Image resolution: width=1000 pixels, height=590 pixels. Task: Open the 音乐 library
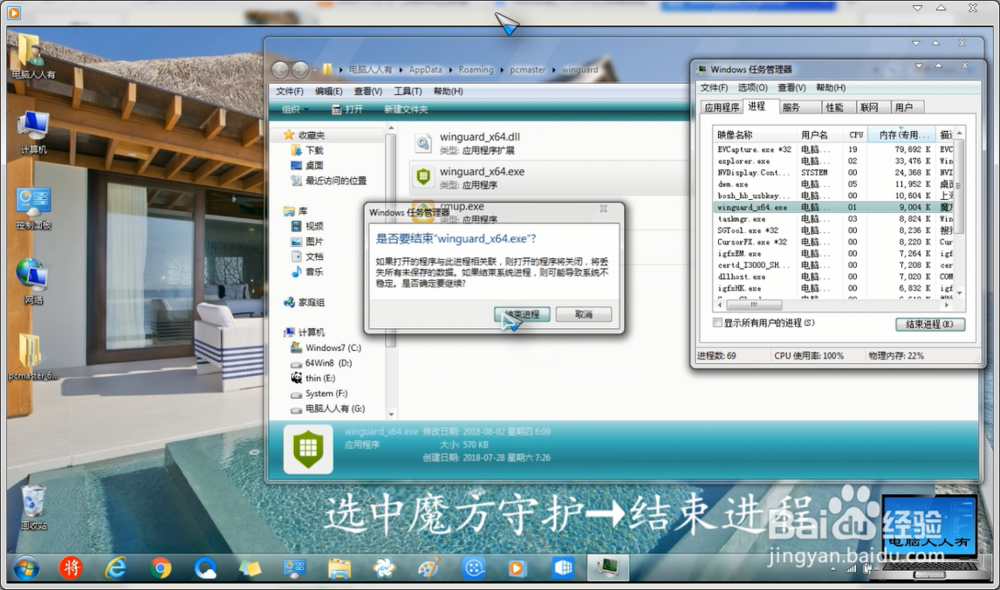pos(307,272)
